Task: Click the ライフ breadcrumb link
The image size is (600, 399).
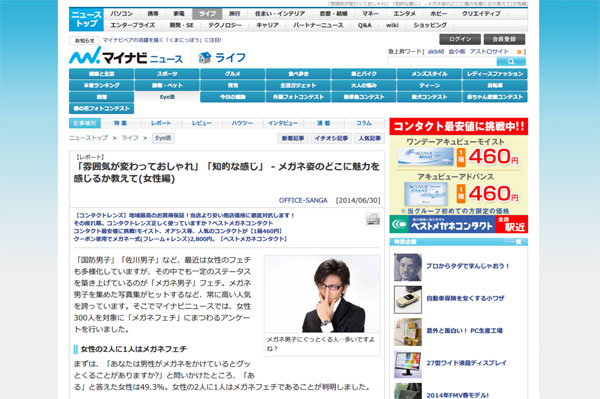Action: (x=130, y=138)
